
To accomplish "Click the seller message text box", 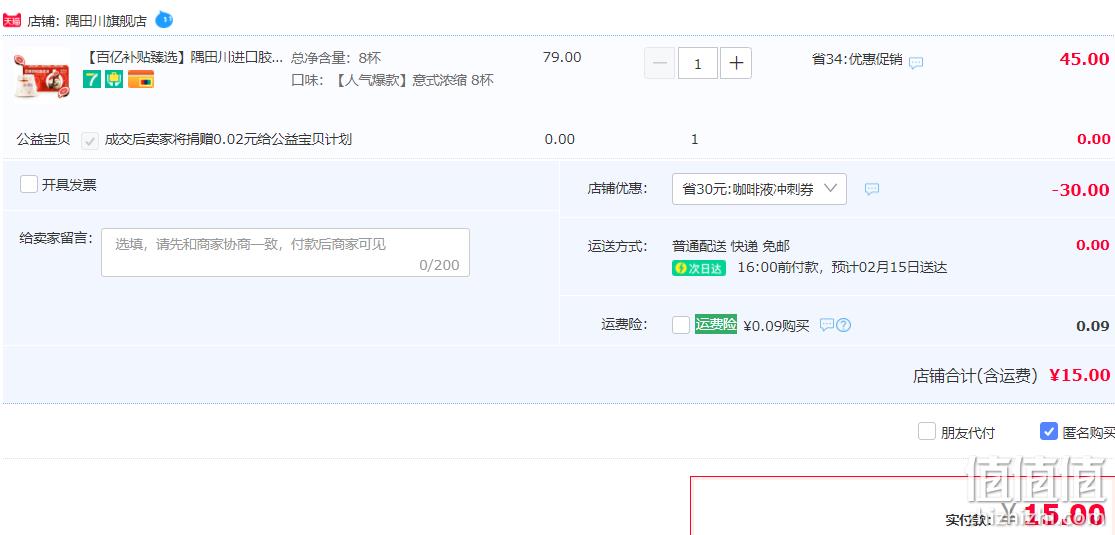I will pyautogui.click(x=285, y=253).
